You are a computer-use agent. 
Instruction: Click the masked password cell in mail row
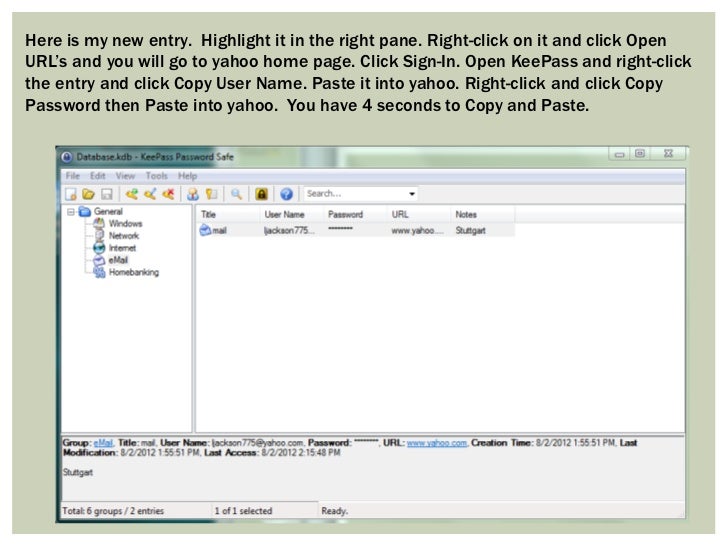[340, 229]
